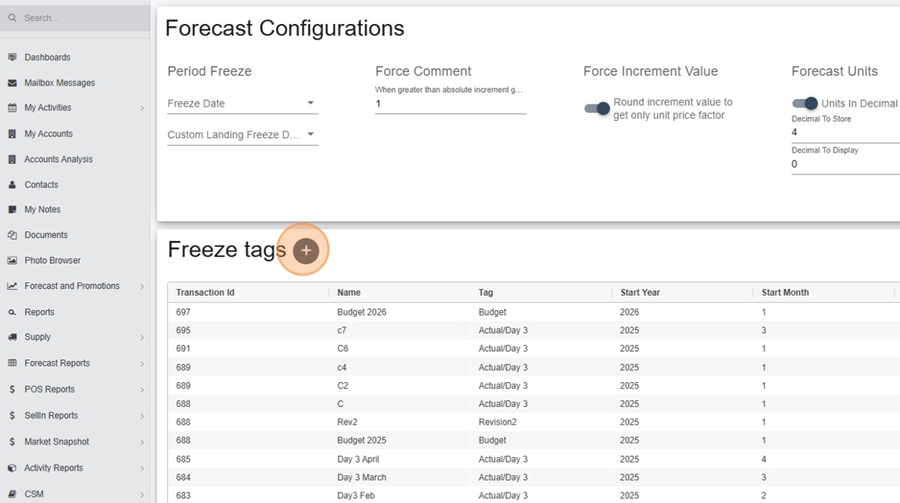Screen dimensions: 900x503
Task: Open Dashboards via its sidebar icon
Action: 12,57
